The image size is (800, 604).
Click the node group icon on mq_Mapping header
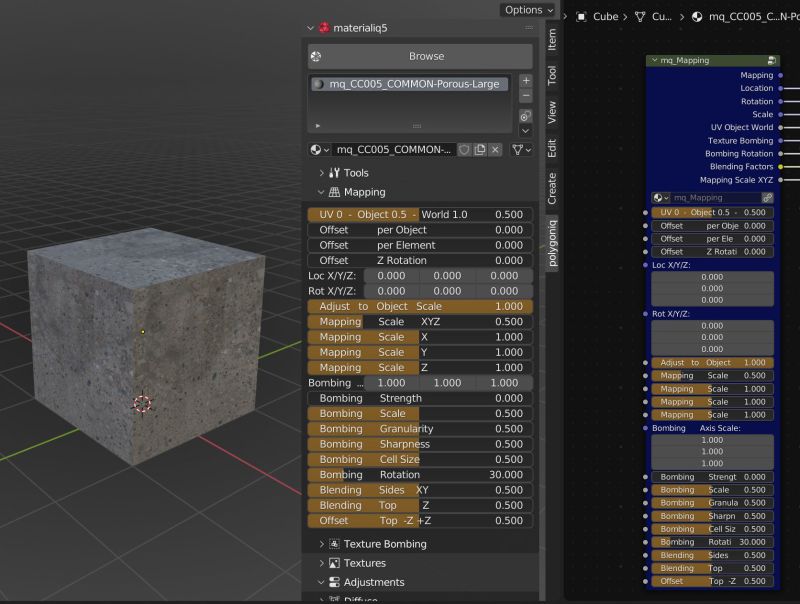coord(770,60)
